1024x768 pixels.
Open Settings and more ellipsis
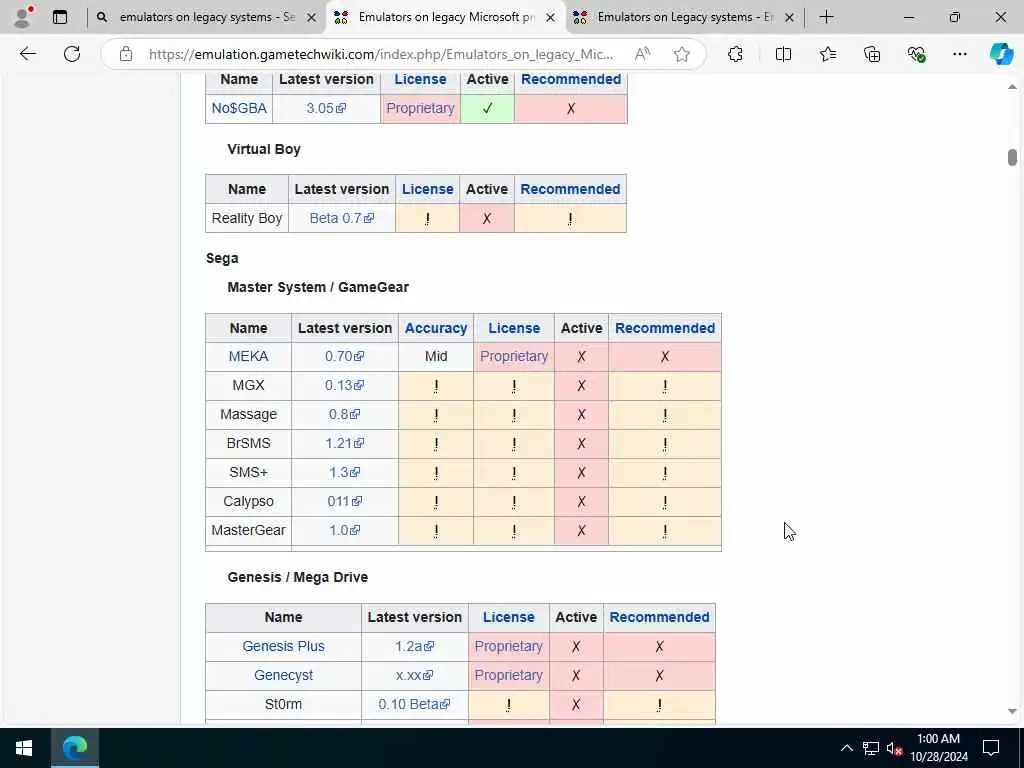tap(959, 54)
